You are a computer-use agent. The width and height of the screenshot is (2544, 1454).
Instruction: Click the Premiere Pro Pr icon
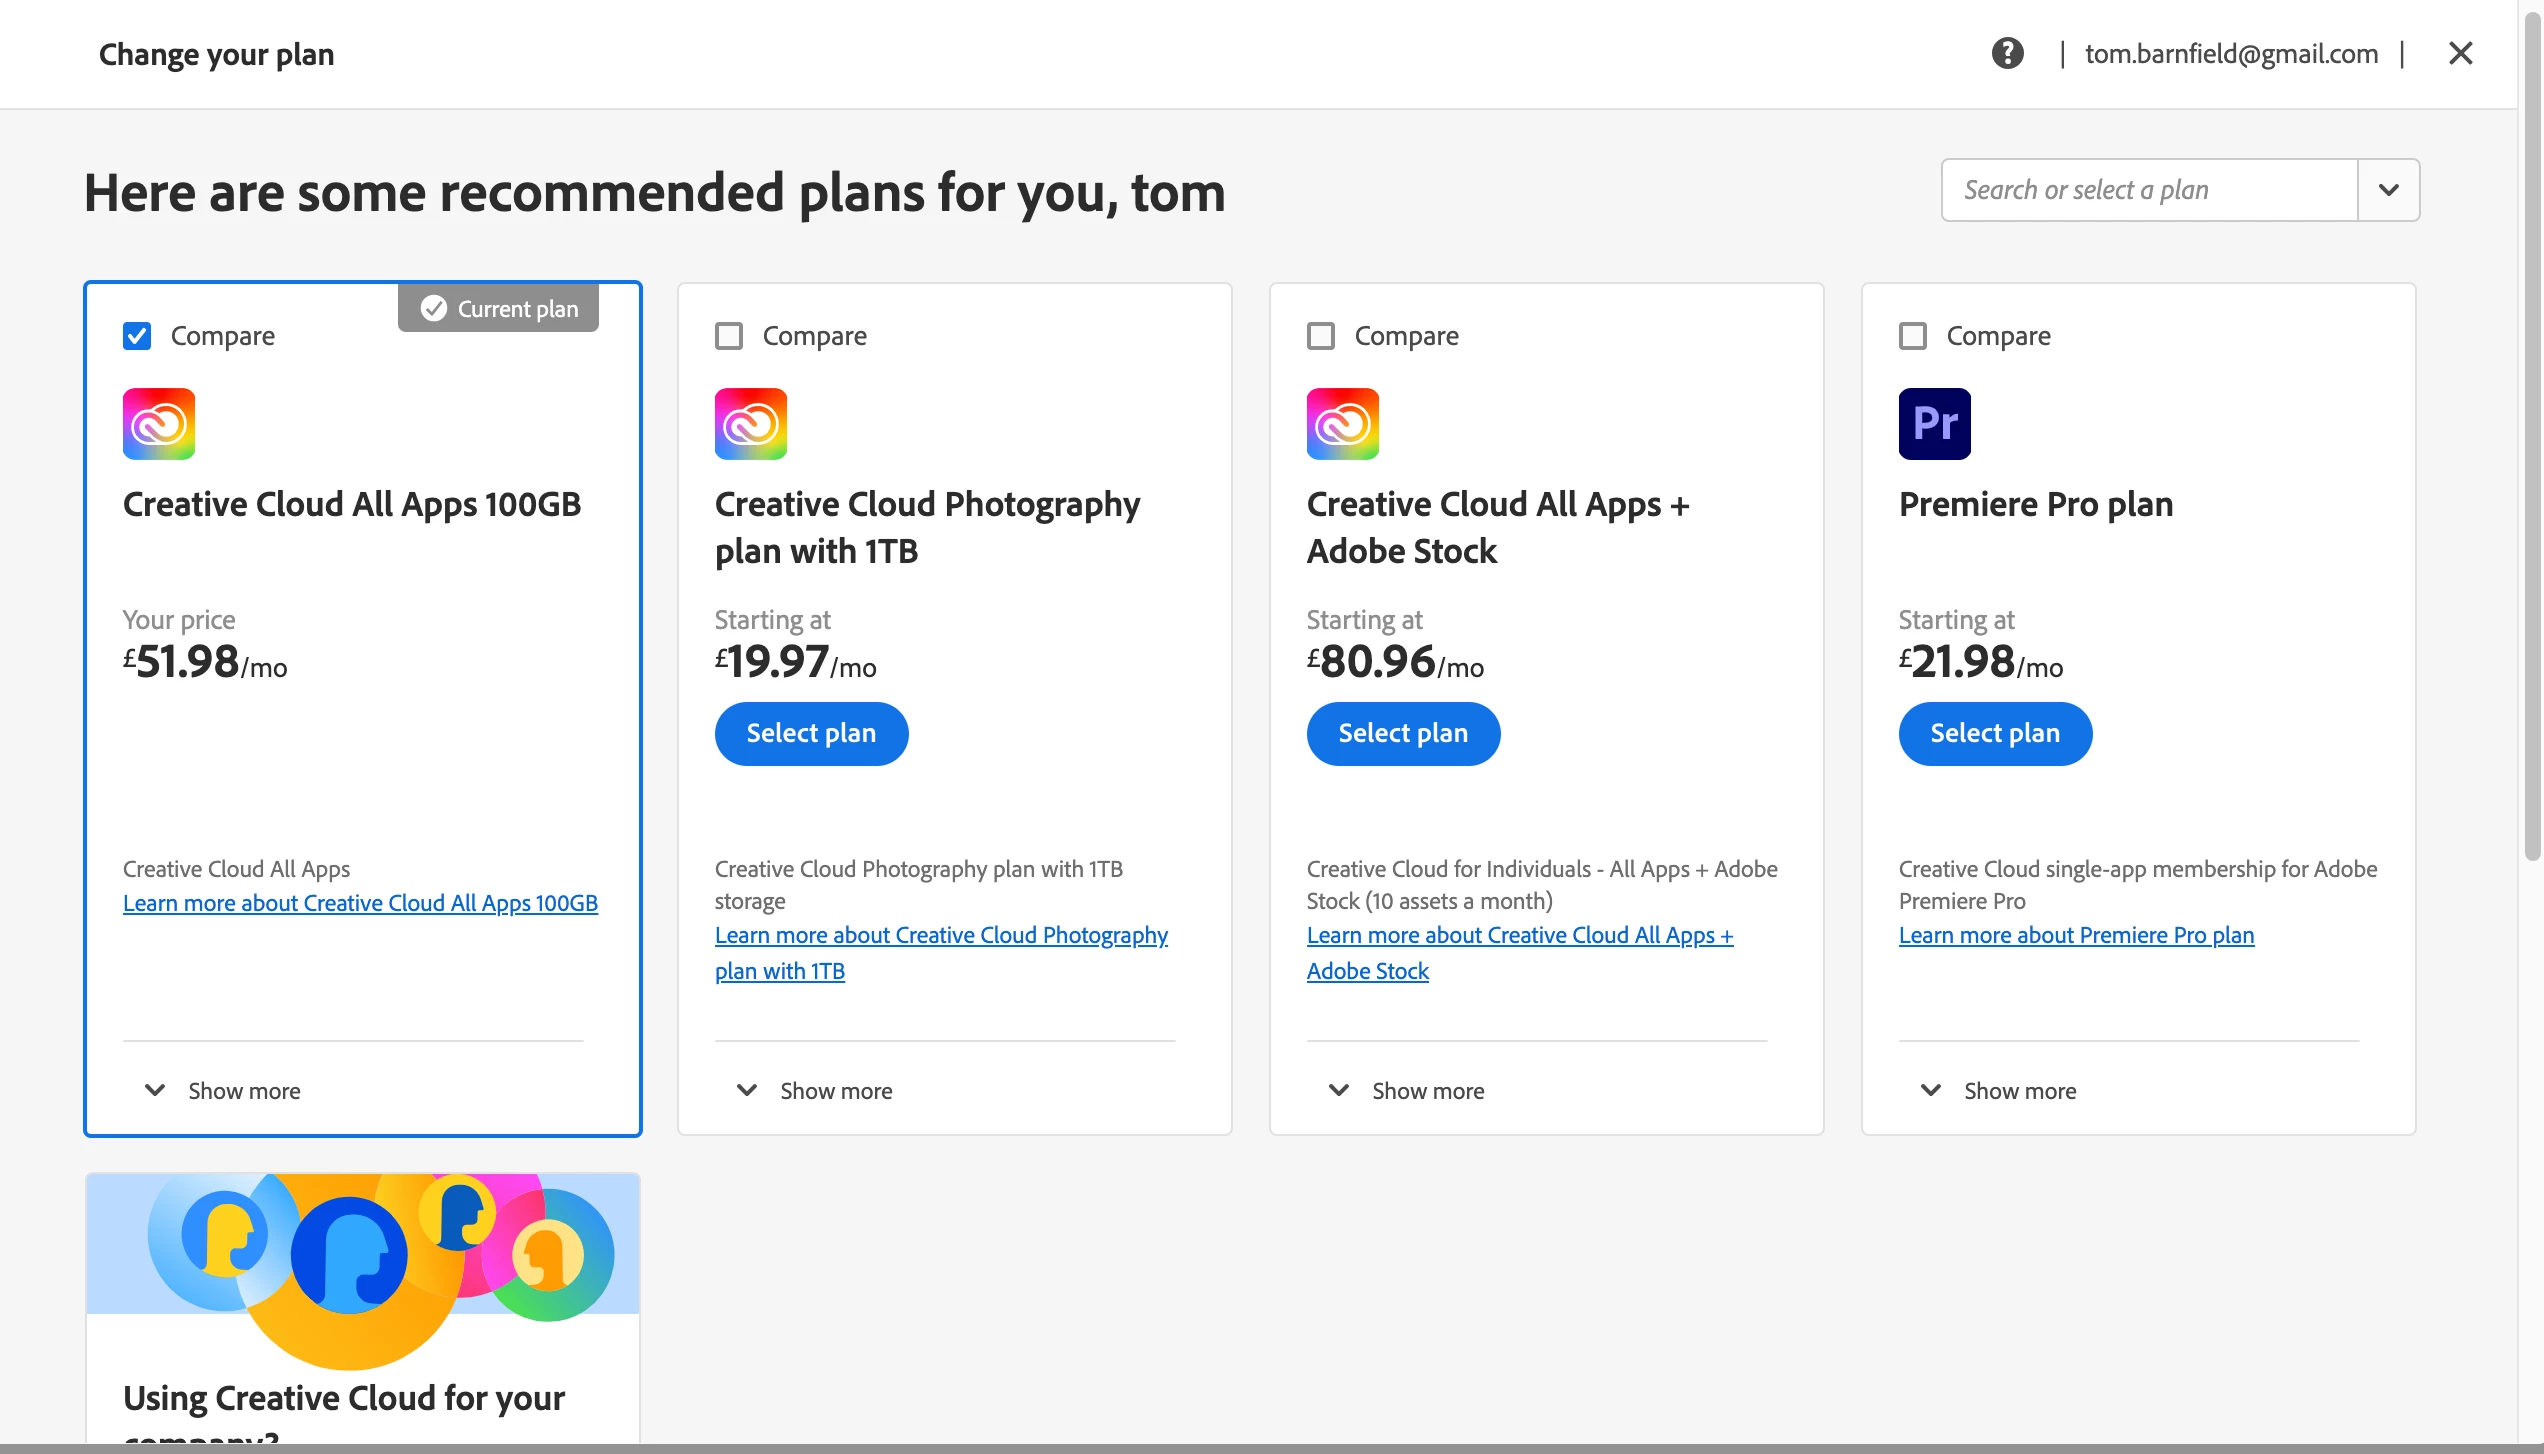(1934, 424)
